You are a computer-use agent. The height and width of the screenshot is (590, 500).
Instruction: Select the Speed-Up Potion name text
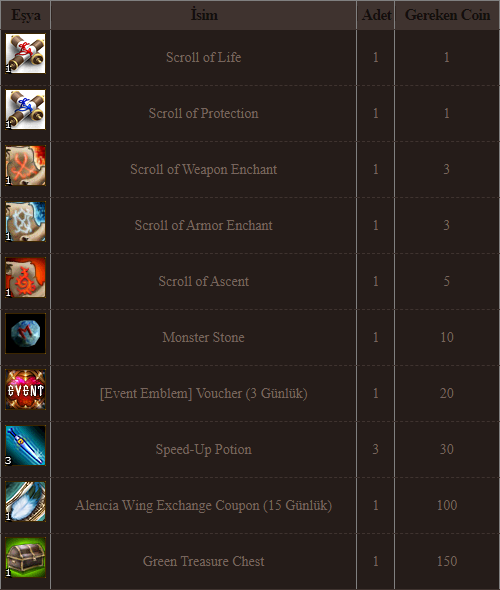[204, 449]
